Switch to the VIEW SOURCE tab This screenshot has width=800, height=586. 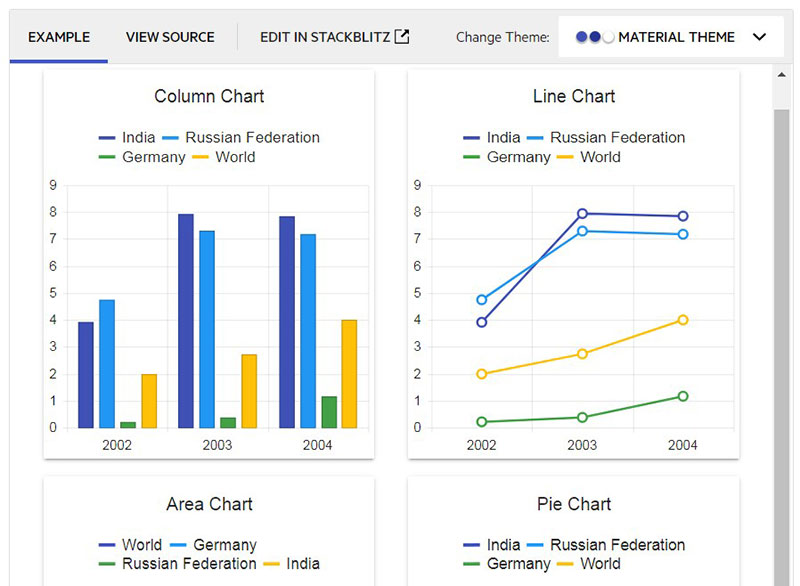170,37
